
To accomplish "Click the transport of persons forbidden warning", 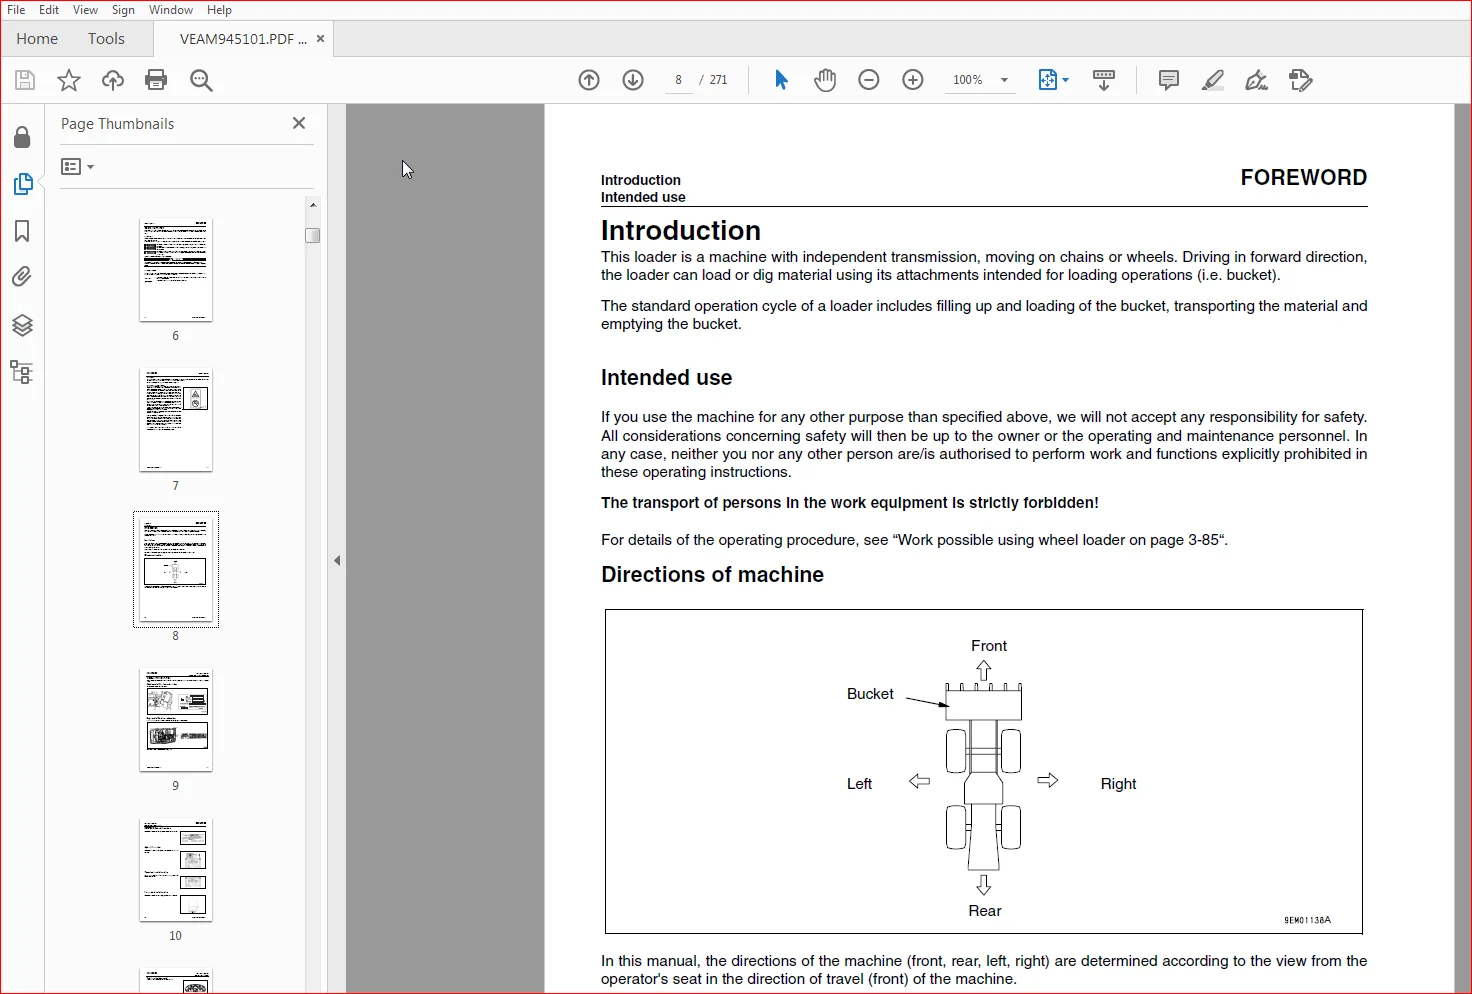I will [x=850, y=503].
